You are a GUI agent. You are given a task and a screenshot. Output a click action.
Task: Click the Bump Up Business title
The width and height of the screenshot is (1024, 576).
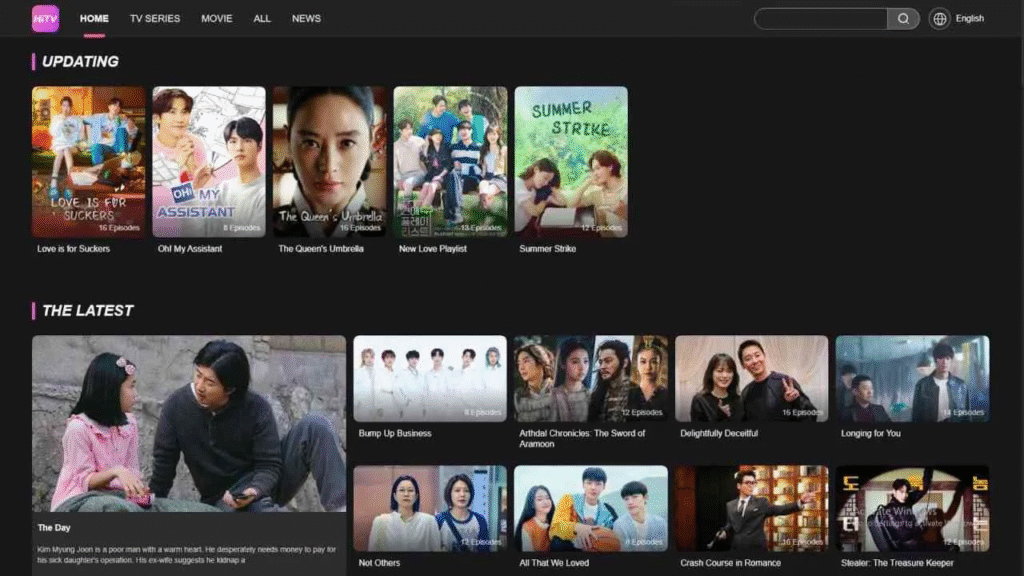(395, 433)
